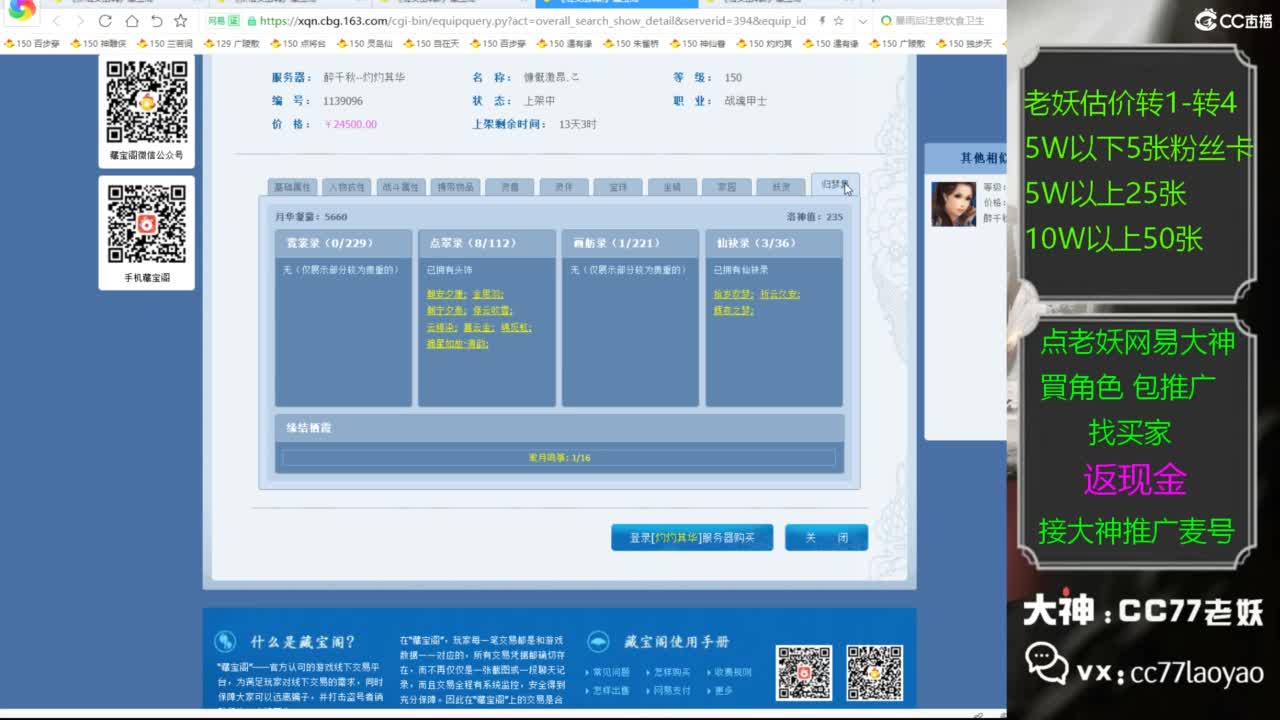Reload the current page
This screenshot has height=720, width=1280.
105,21
